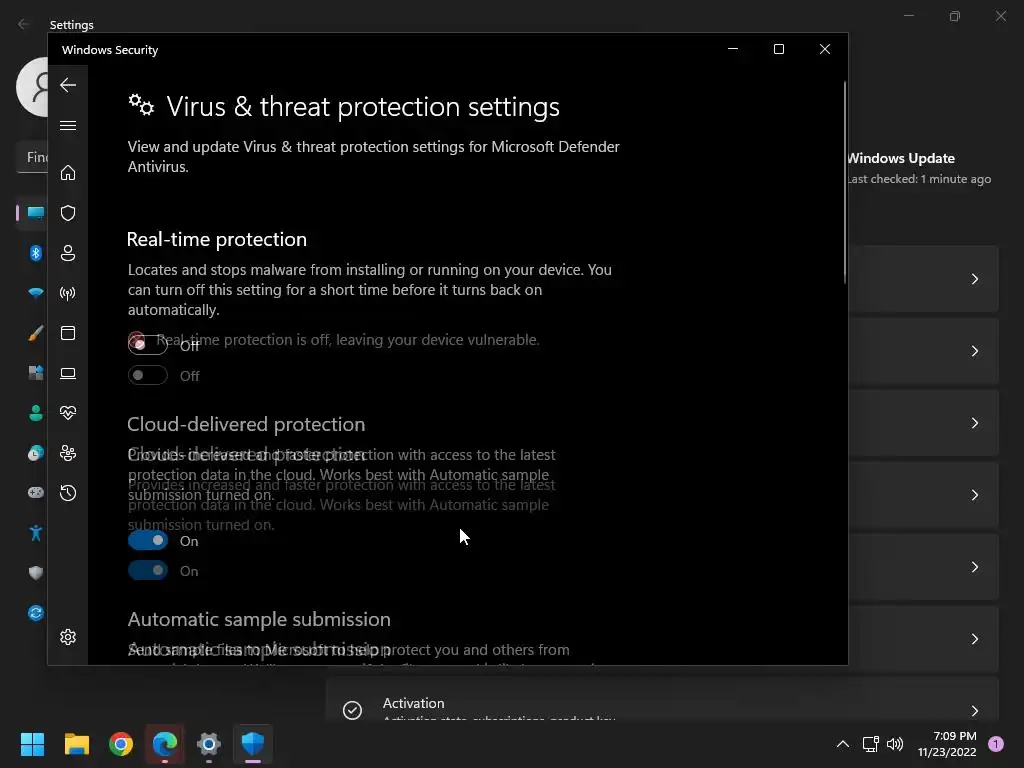Screen dimensions: 1024x768
Task: Minimize the Windows Security window
Action: tap(733, 49)
